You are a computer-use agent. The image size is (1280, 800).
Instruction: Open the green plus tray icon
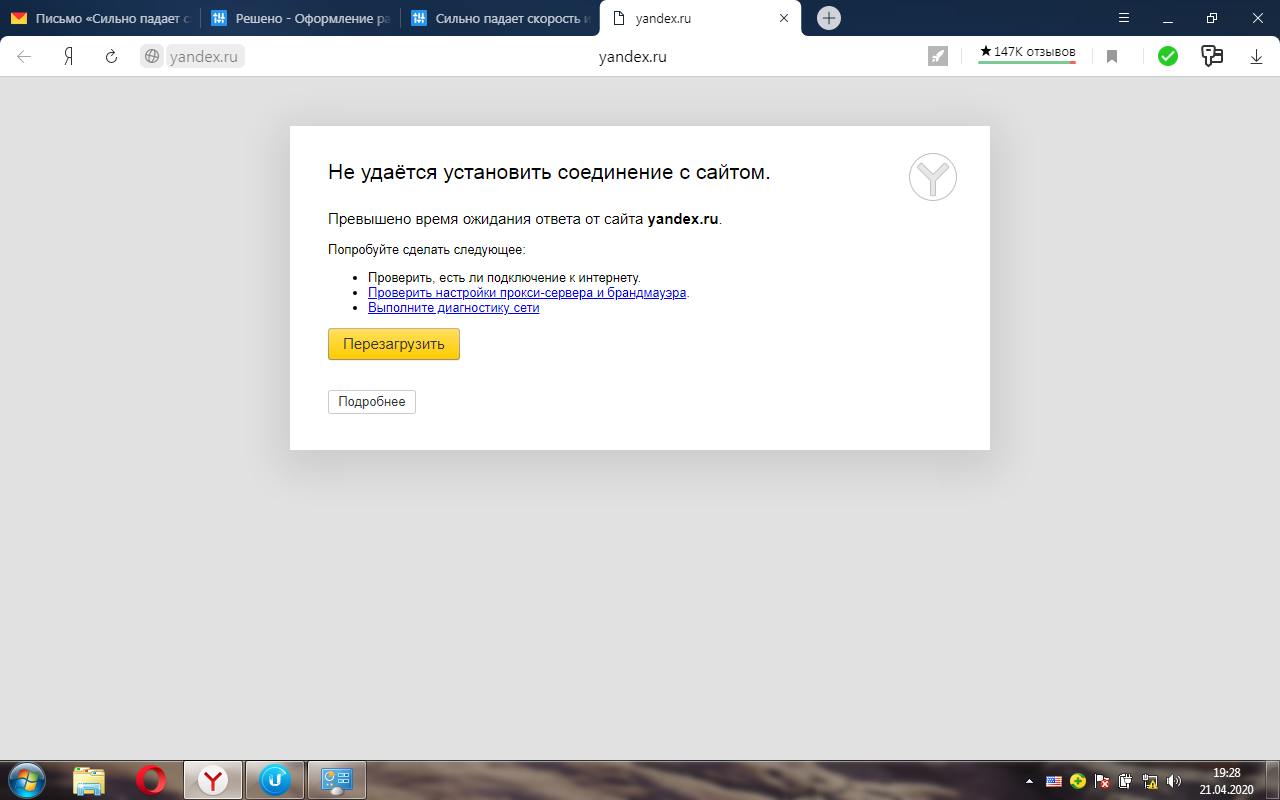click(1078, 781)
